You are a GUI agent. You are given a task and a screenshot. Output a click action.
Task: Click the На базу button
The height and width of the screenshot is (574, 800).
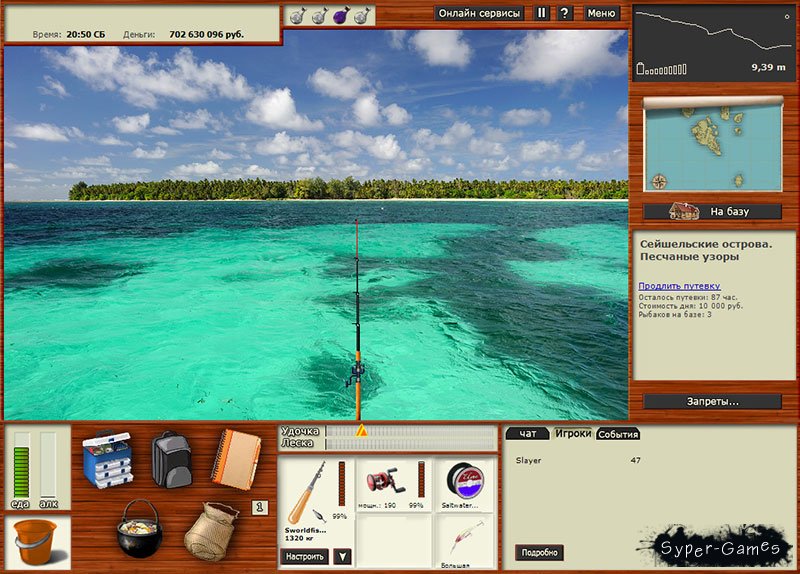coord(712,211)
